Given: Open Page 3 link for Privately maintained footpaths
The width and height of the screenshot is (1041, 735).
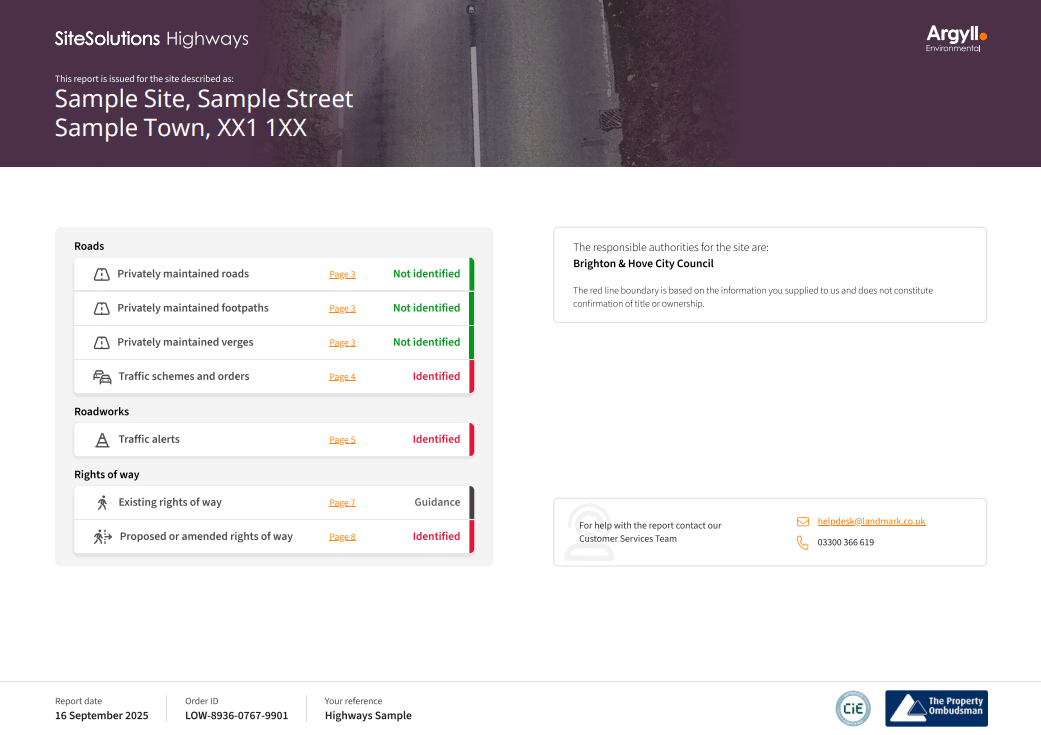Looking at the screenshot, I should (342, 309).
